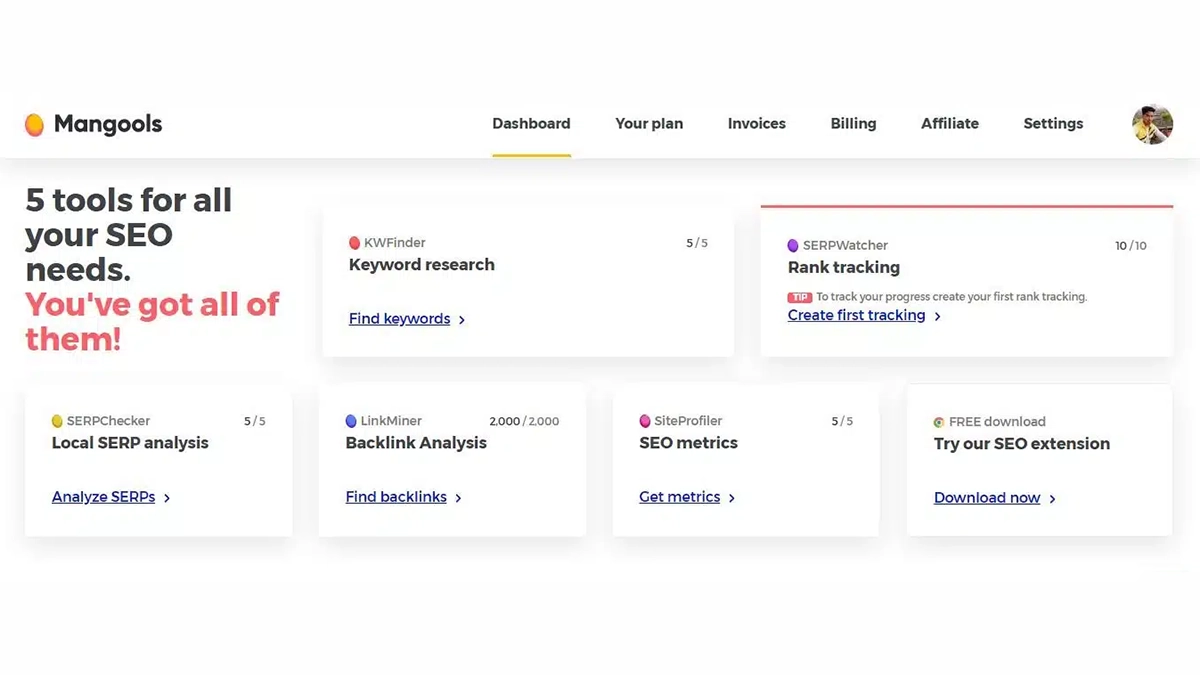Switch to the Billing tab
This screenshot has height=675, width=1200.
pos(853,124)
